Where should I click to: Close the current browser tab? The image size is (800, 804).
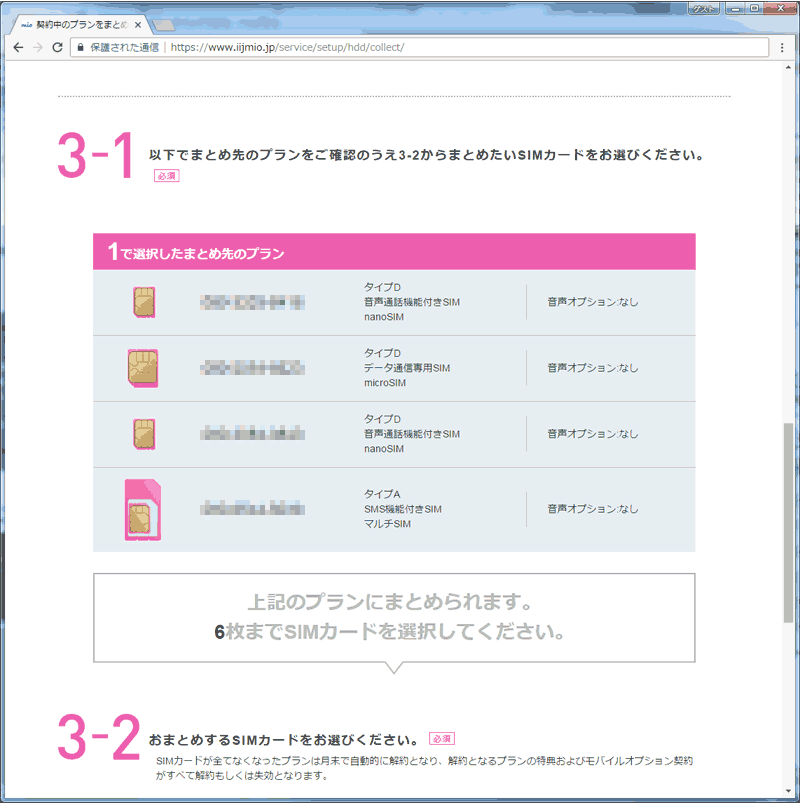pos(138,23)
